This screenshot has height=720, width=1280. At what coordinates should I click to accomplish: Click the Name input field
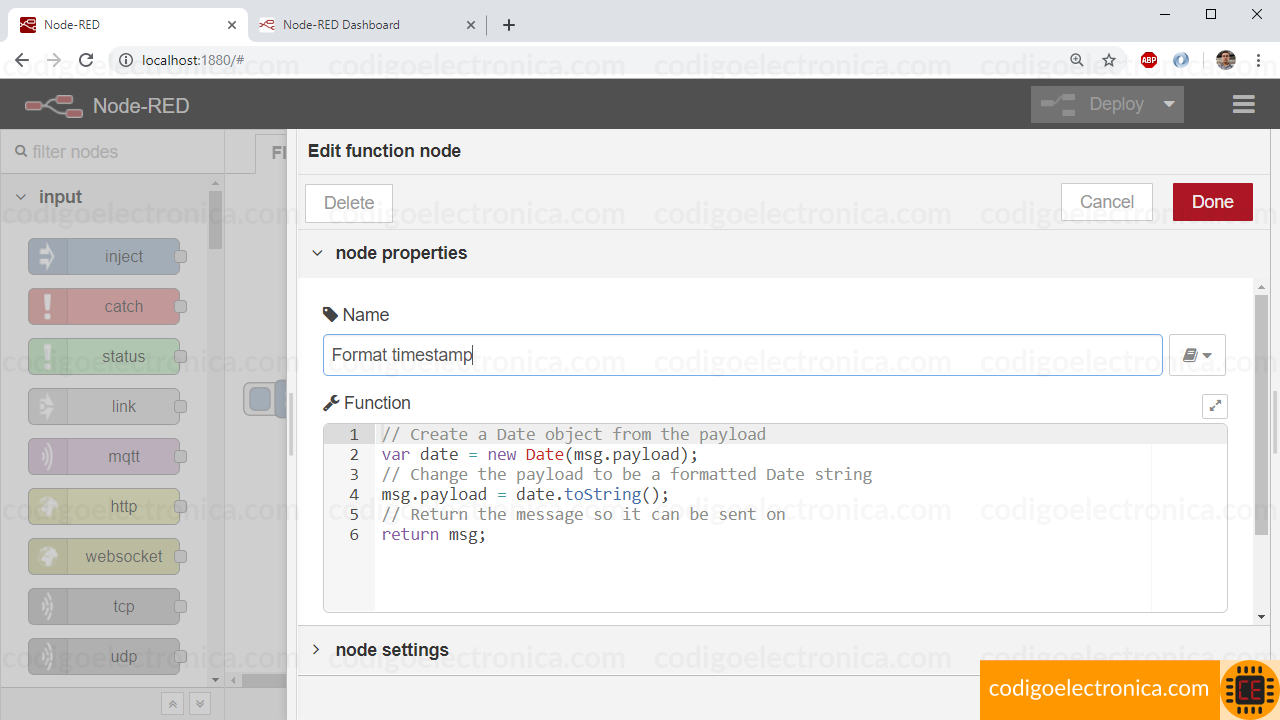742,355
